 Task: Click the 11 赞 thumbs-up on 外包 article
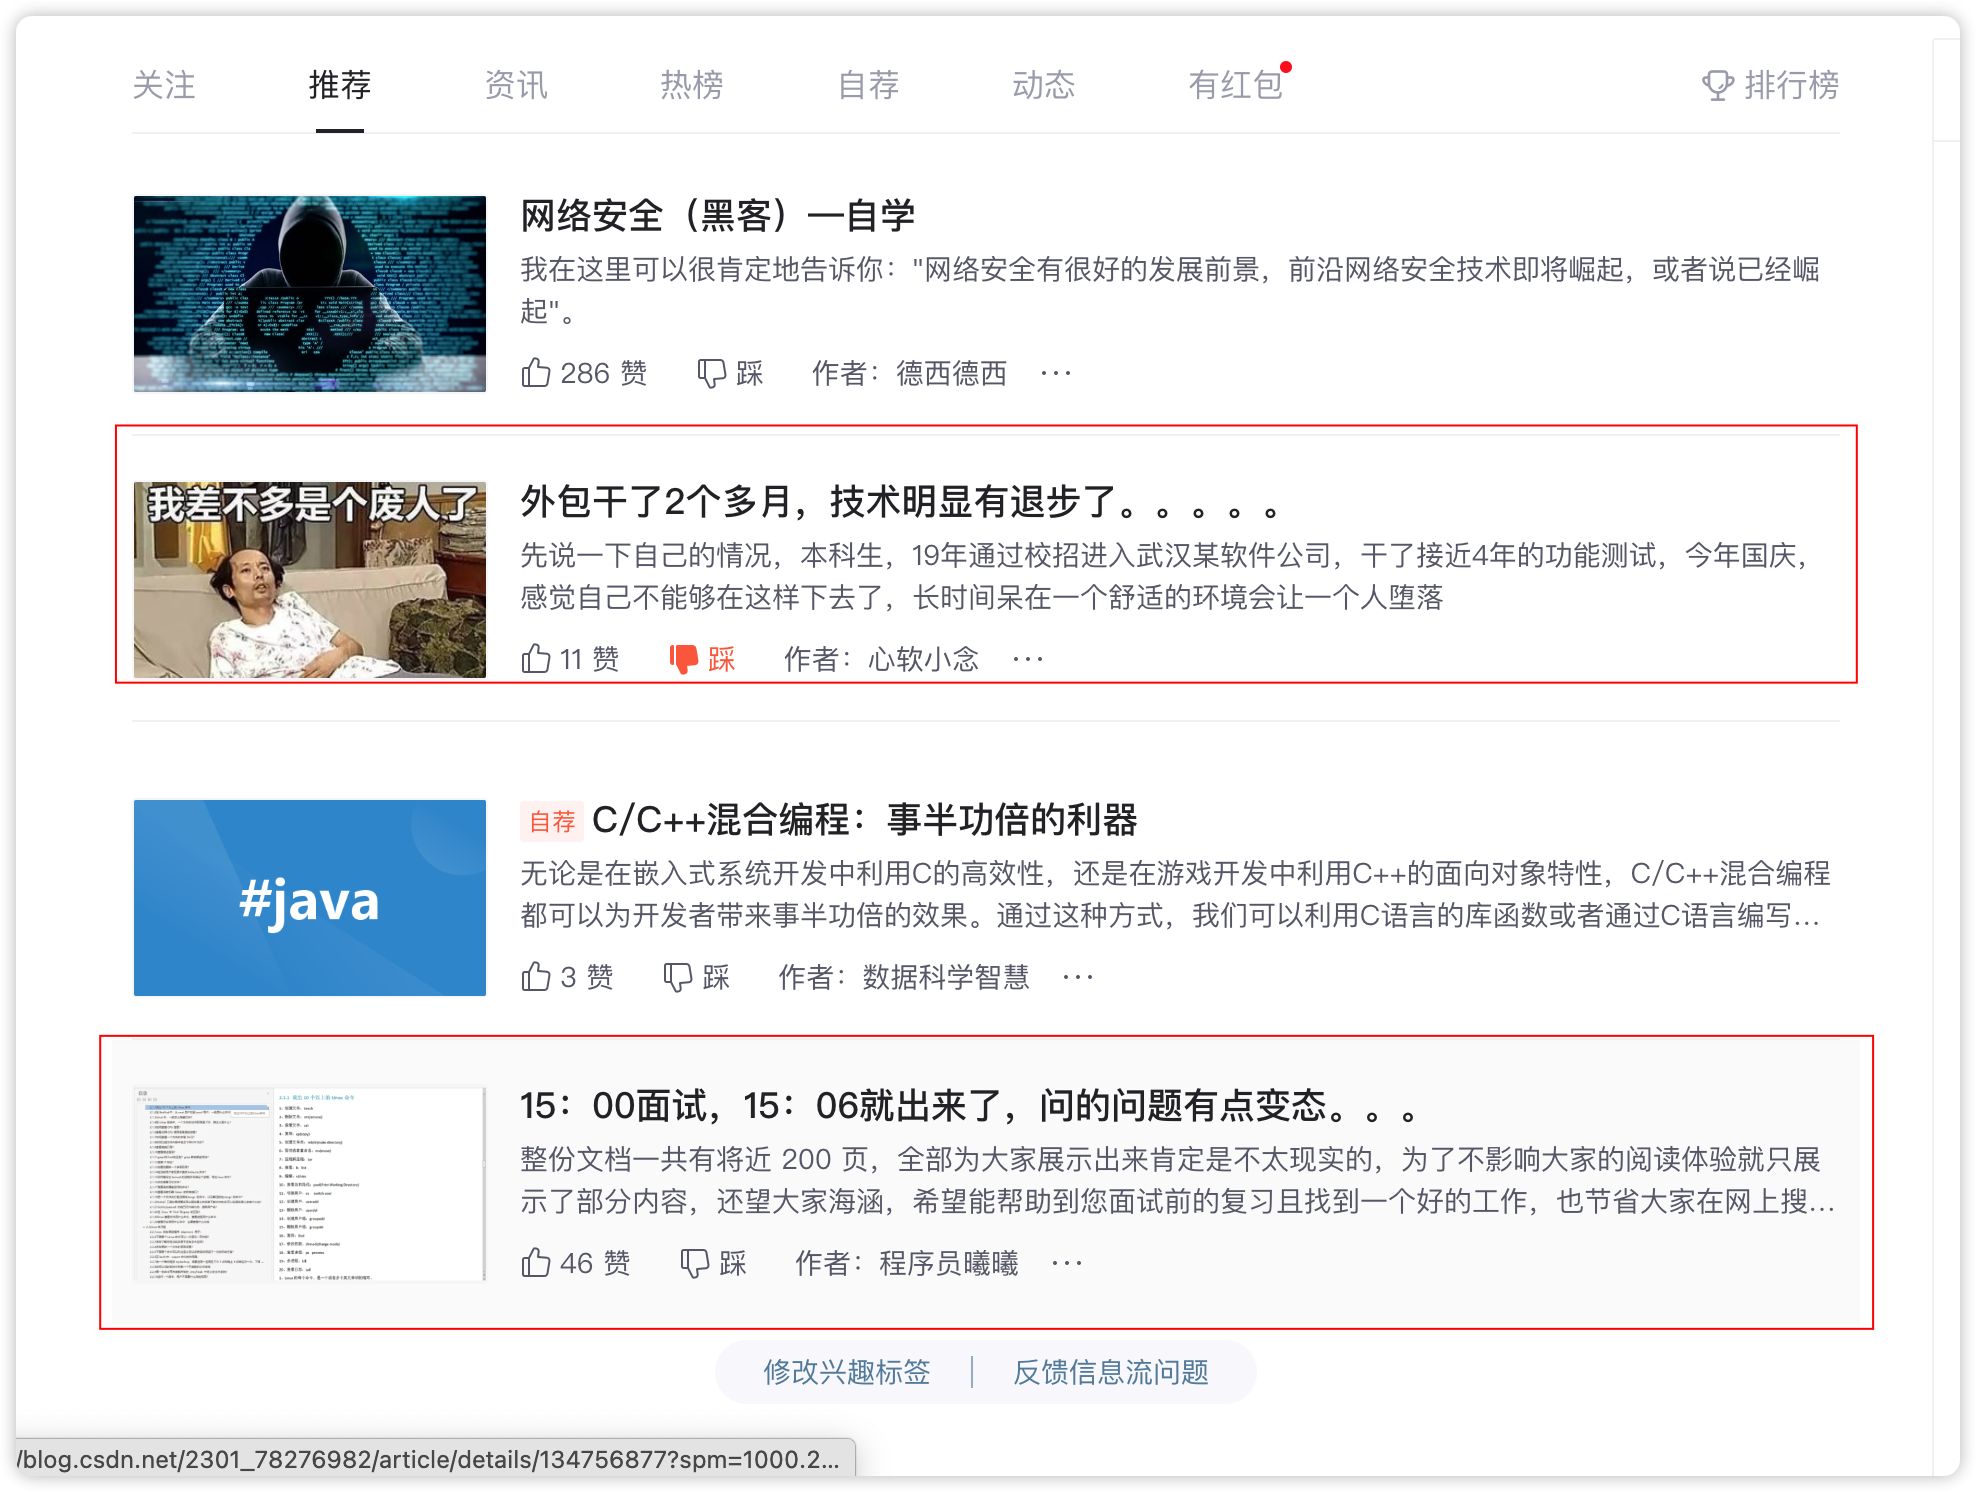click(537, 658)
